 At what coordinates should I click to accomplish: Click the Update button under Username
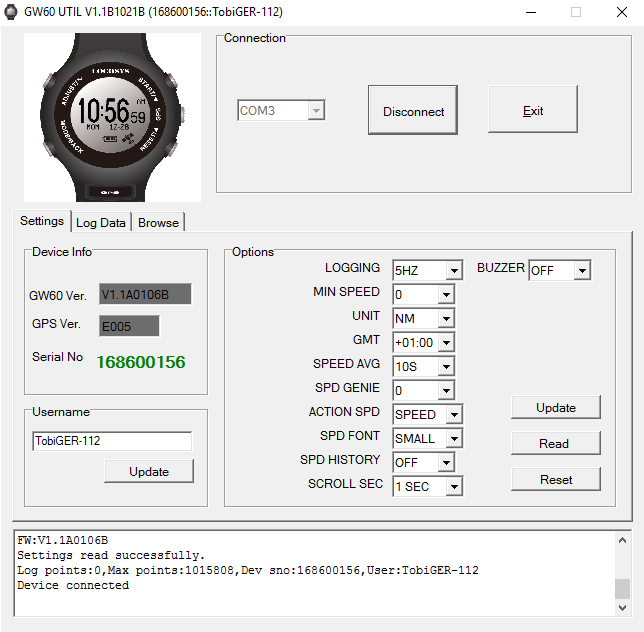tap(149, 471)
